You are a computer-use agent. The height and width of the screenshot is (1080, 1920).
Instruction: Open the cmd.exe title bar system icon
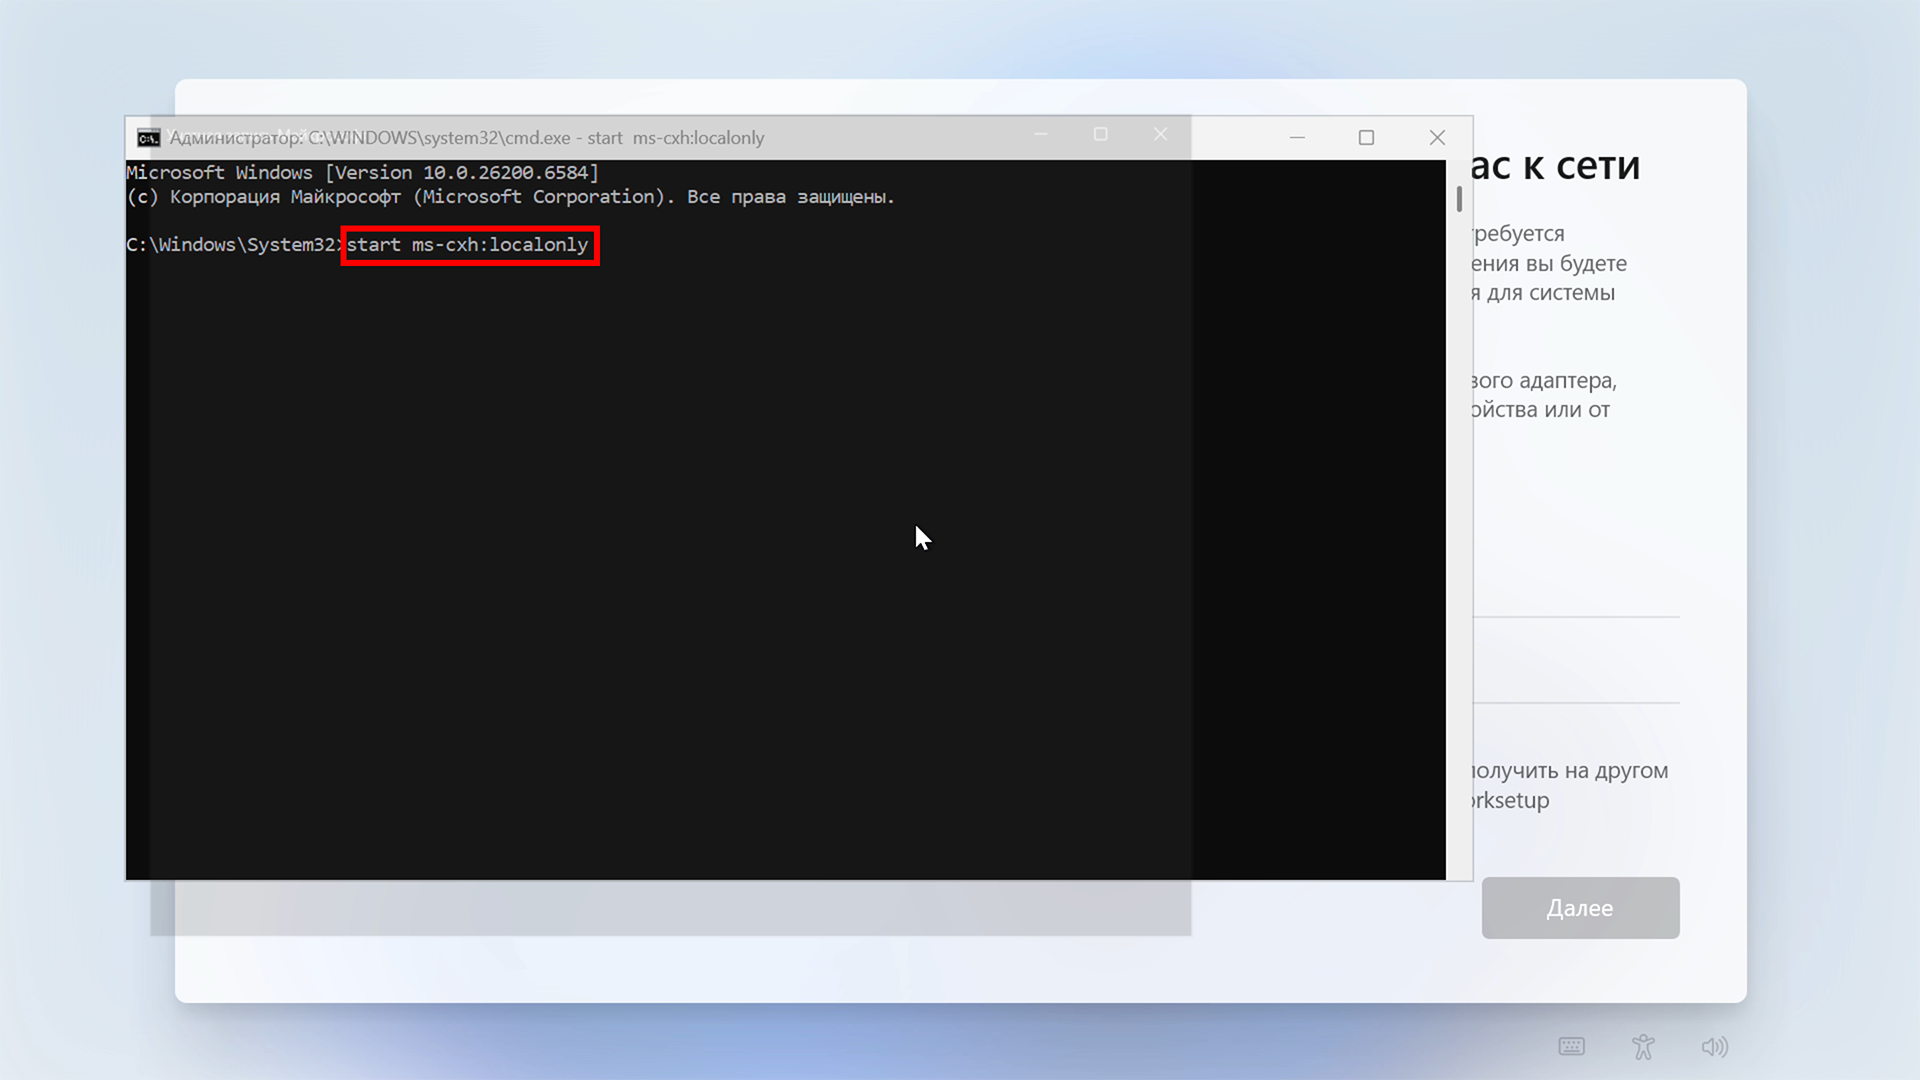coord(149,138)
